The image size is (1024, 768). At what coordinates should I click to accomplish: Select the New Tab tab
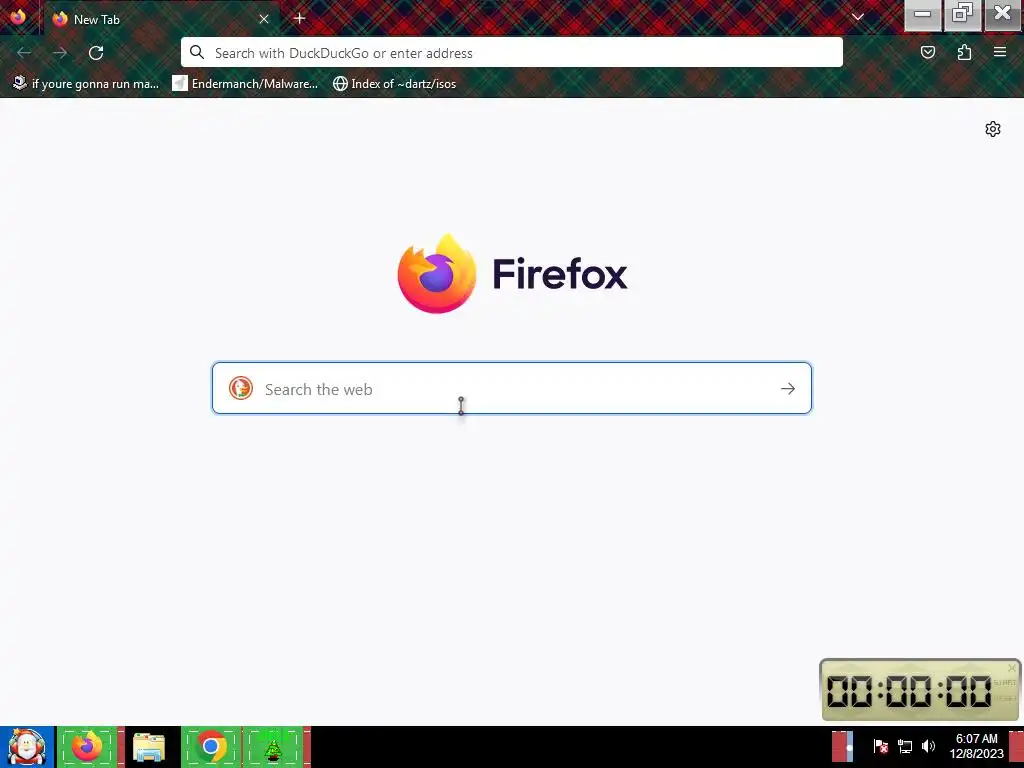point(160,19)
